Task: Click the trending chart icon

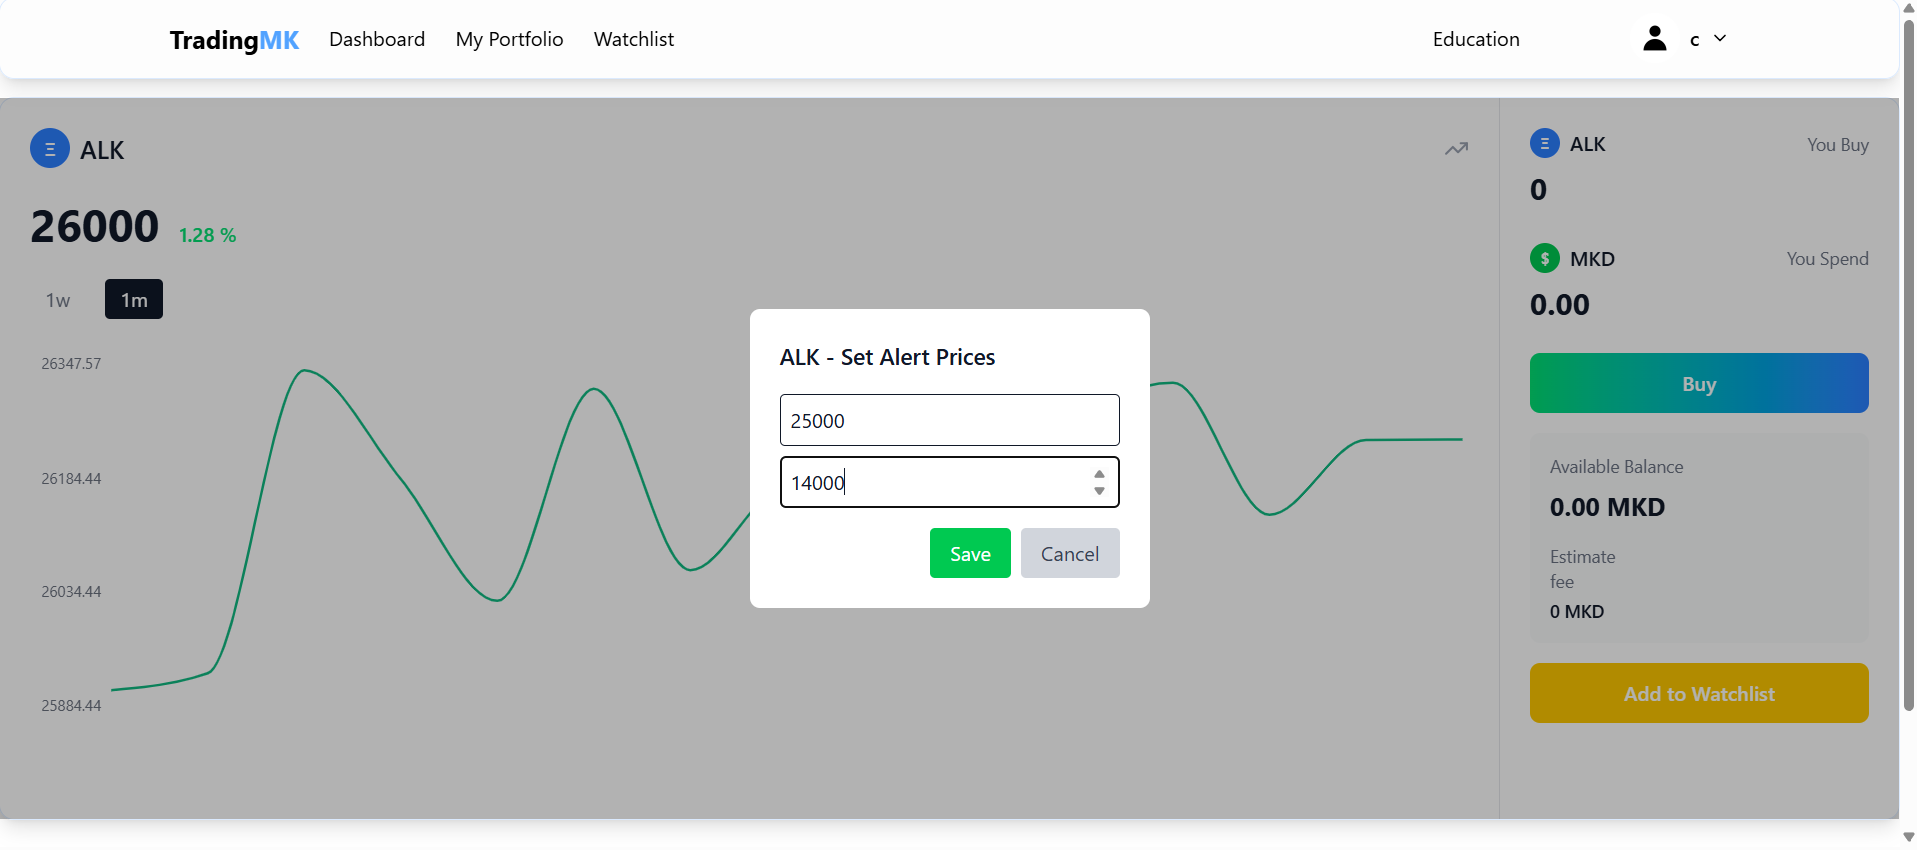Action: tap(1456, 149)
